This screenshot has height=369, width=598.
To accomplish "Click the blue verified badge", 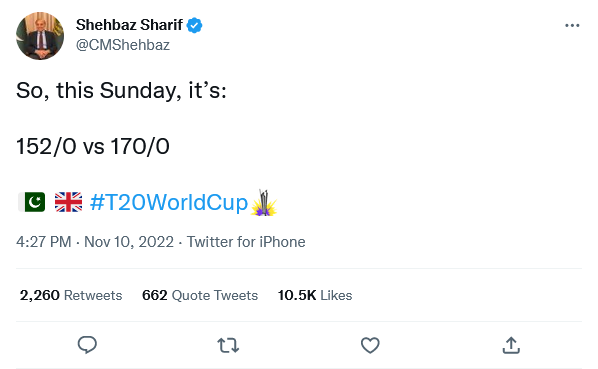I will point(195,26).
